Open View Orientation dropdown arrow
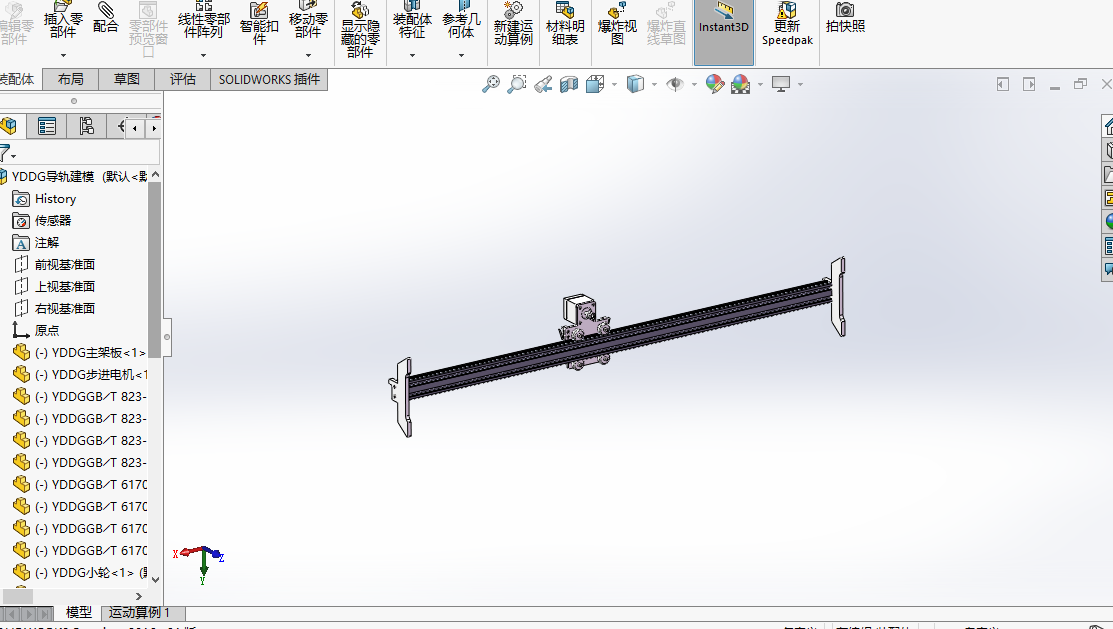 click(614, 84)
